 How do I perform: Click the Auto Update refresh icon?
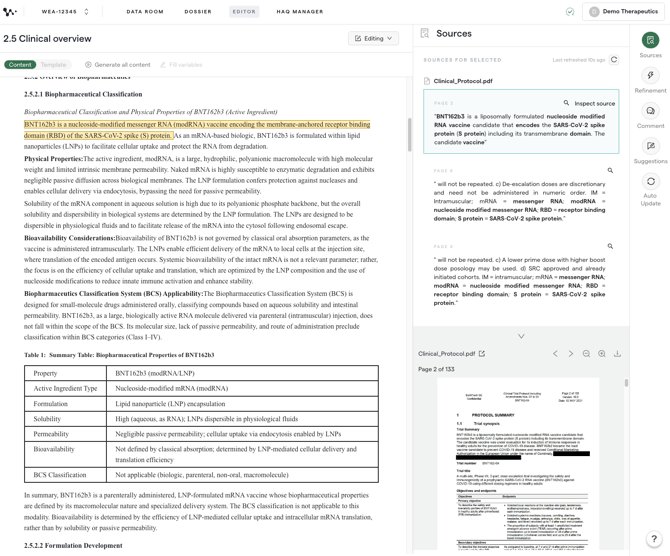pos(650,181)
